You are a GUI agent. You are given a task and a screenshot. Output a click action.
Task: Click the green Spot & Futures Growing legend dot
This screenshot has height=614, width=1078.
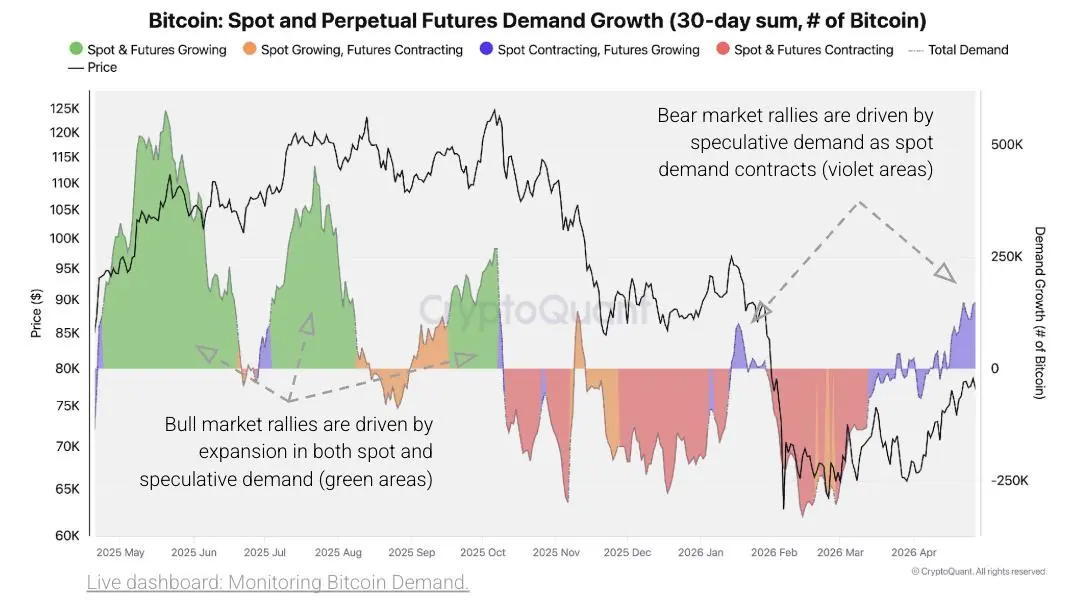(x=76, y=49)
